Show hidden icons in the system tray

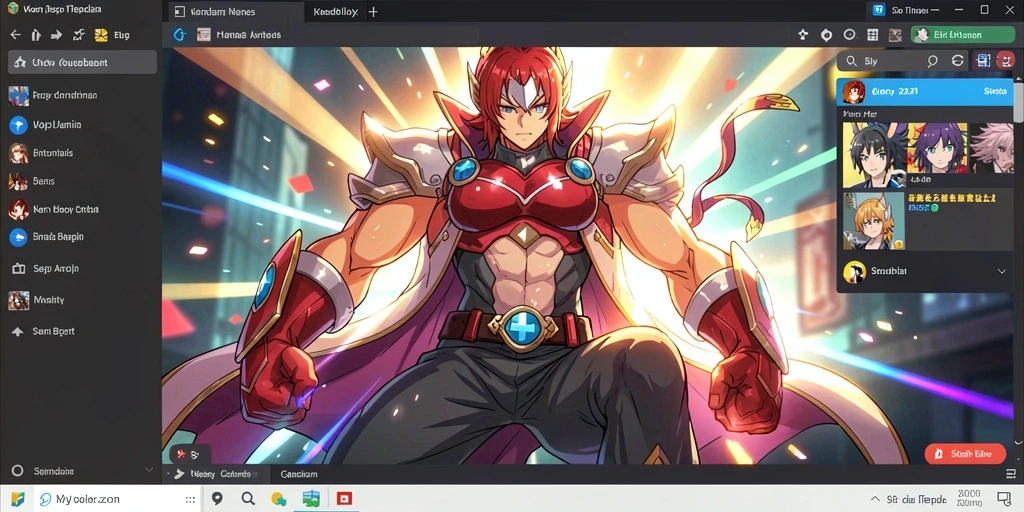pos(874,499)
